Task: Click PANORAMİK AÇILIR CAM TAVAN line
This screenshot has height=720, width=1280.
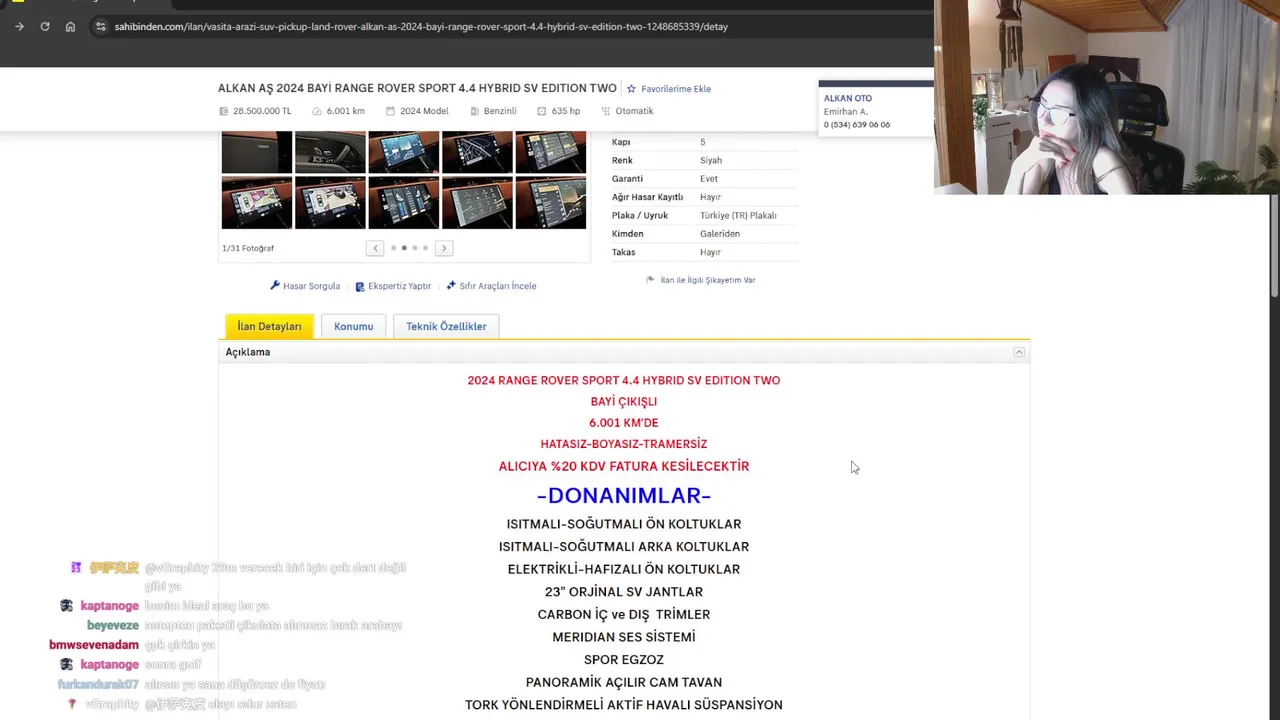Action: tap(624, 682)
